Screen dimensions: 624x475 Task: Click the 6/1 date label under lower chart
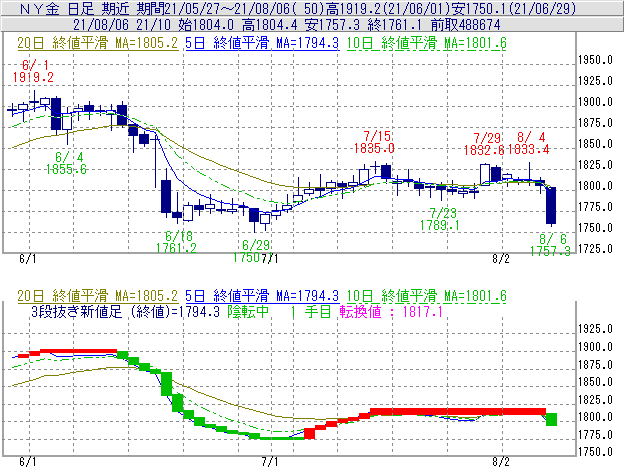point(27,462)
